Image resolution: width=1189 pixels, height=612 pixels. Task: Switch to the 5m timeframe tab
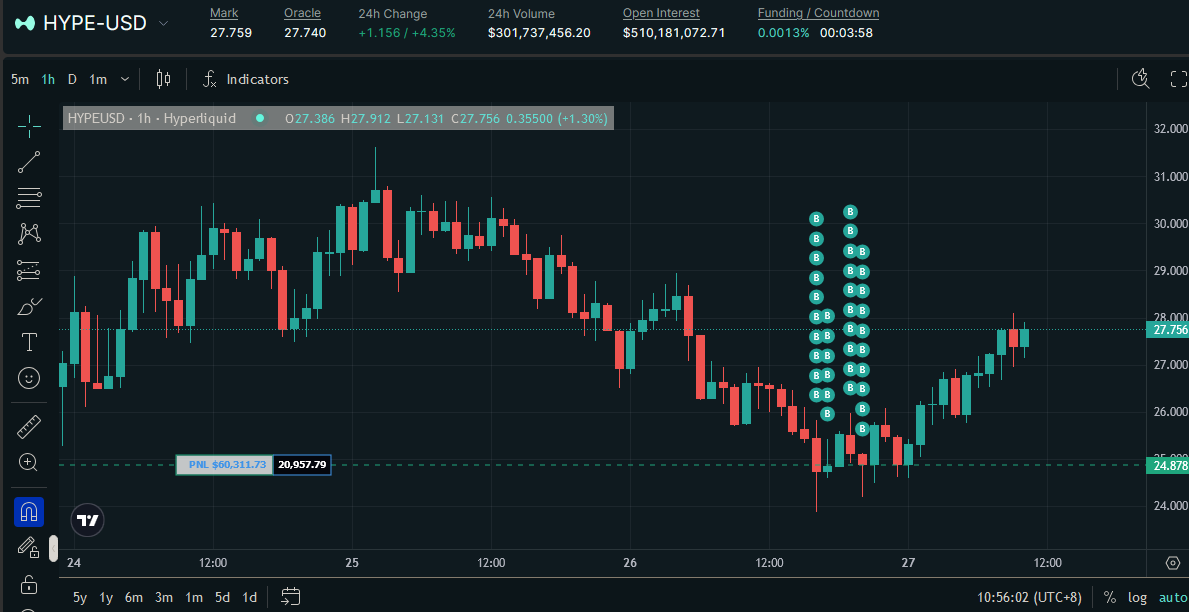pyautogui.click(x=20, y=78)
